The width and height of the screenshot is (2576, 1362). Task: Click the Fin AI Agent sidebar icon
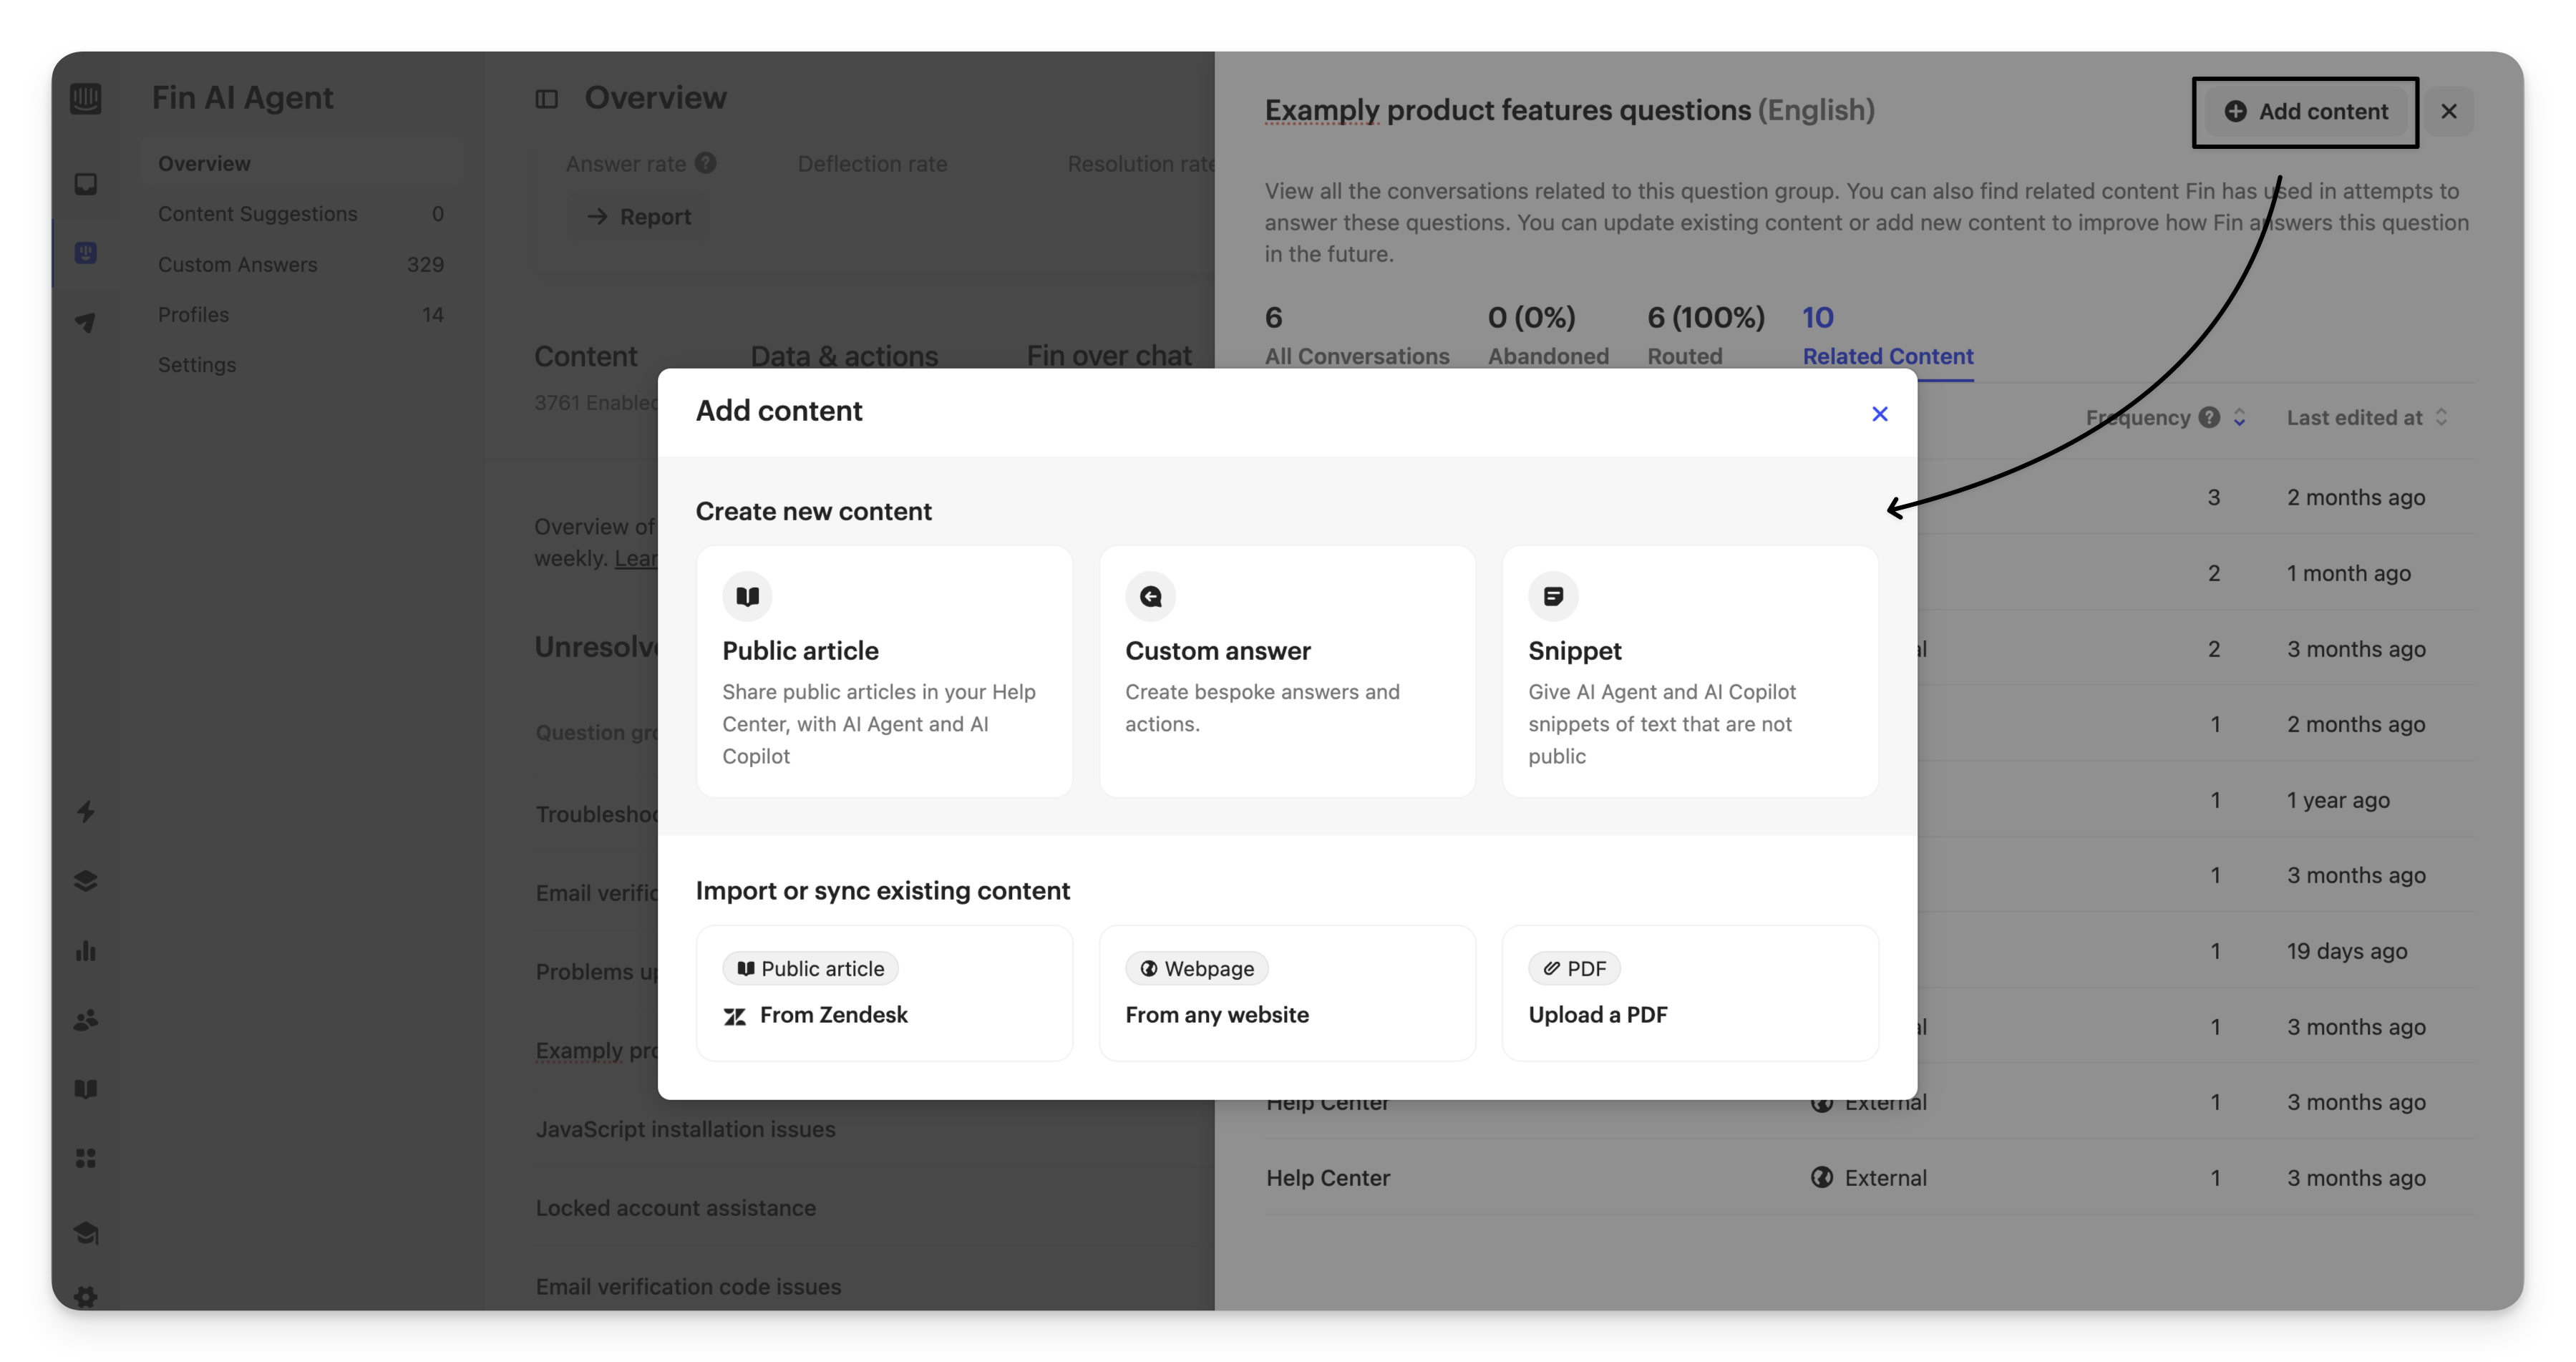coord(86,253)
